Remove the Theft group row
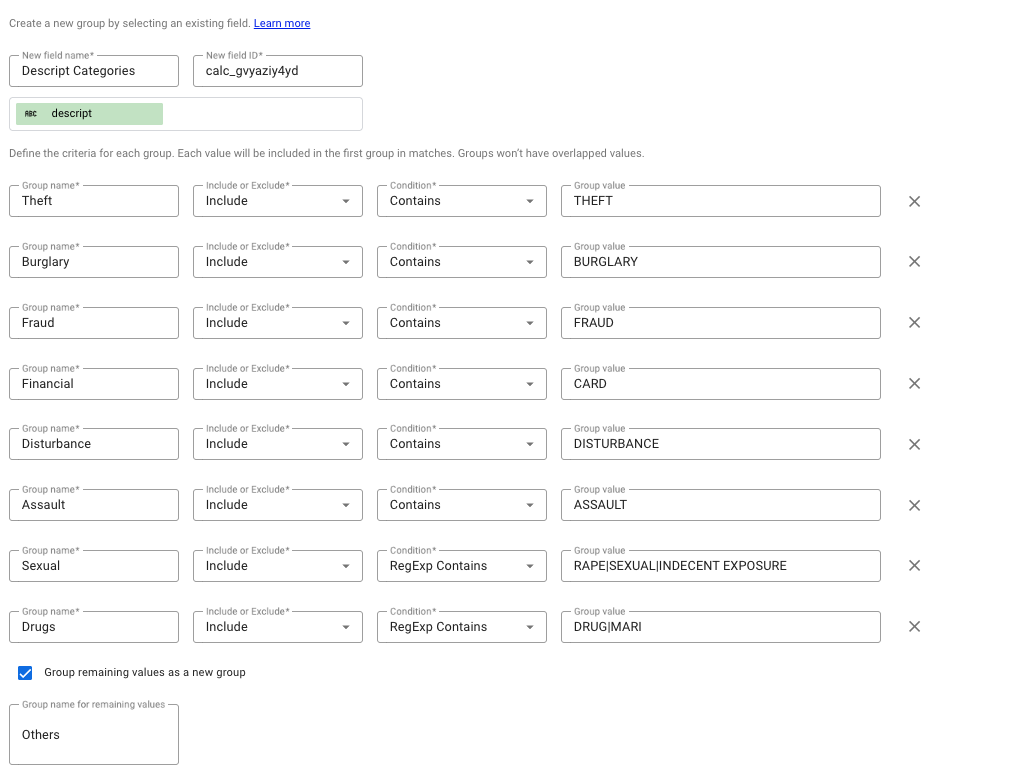Screen dimensions: 1033x774 click(914, 201)
